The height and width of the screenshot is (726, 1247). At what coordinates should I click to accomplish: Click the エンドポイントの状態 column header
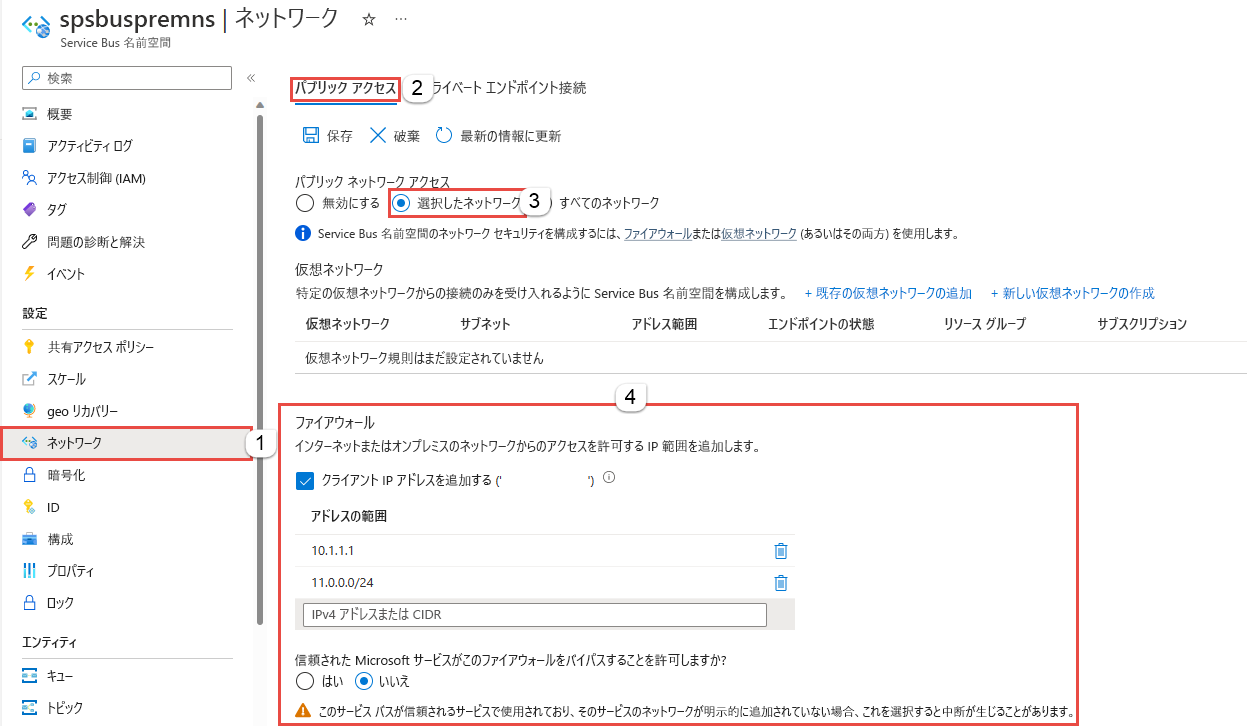pos(821,324)
